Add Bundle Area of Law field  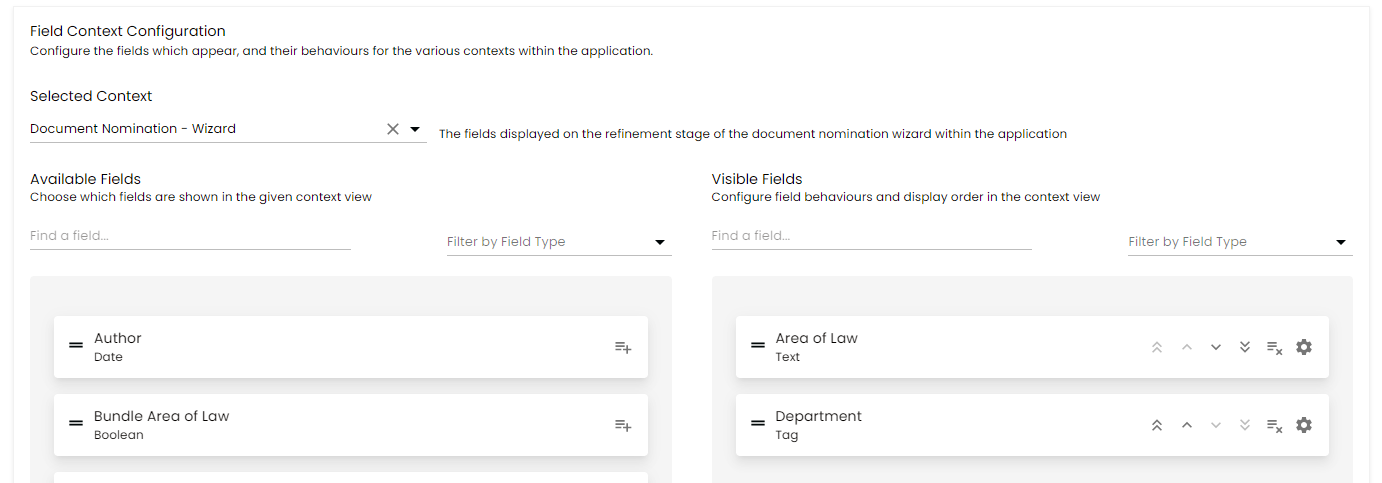(622, 426)
